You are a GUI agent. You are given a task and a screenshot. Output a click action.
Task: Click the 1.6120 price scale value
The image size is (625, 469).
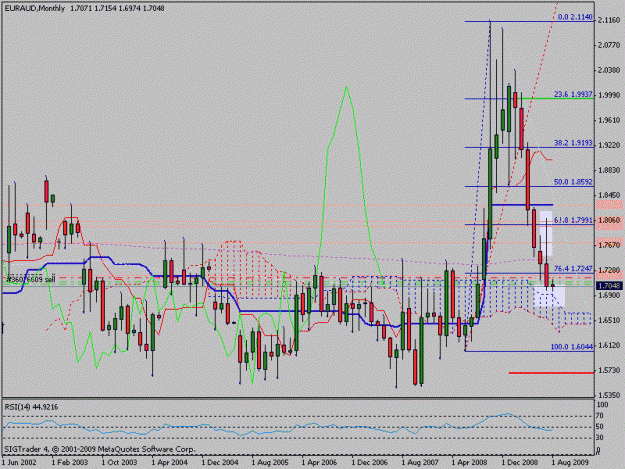click(609, 345)
